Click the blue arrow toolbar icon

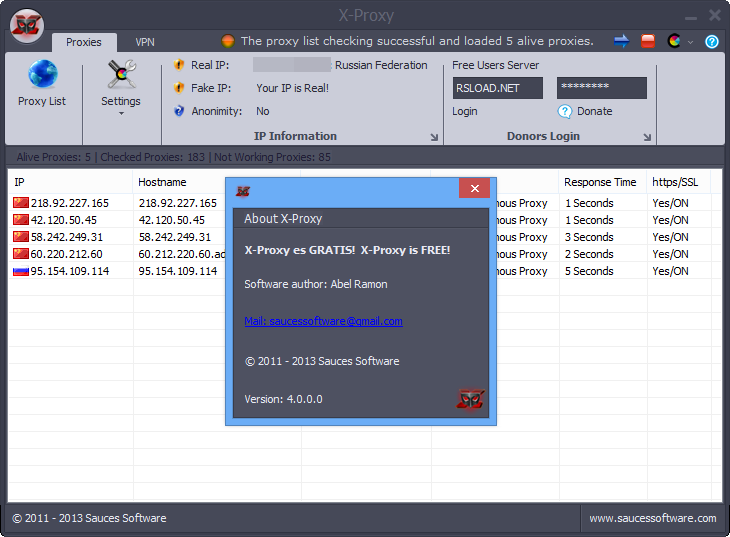tap(622, 41)
